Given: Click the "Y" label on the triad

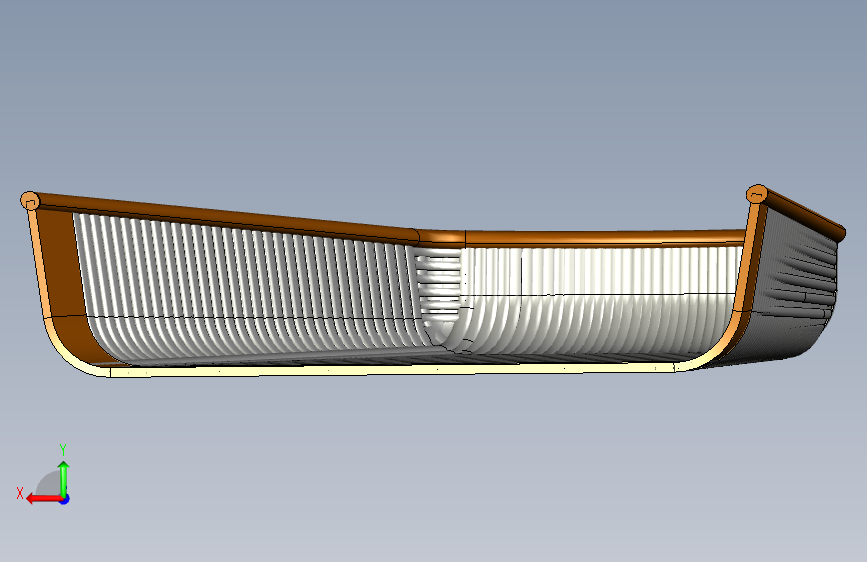Looking at the screenshot, I should coord(63,450).
